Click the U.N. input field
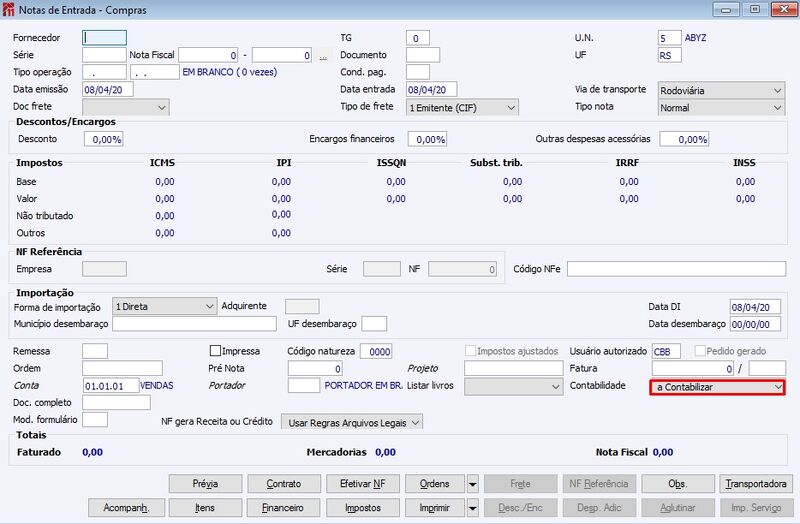Screen dimensions: 800x524 pyautogui.click(x=669, y=38)
